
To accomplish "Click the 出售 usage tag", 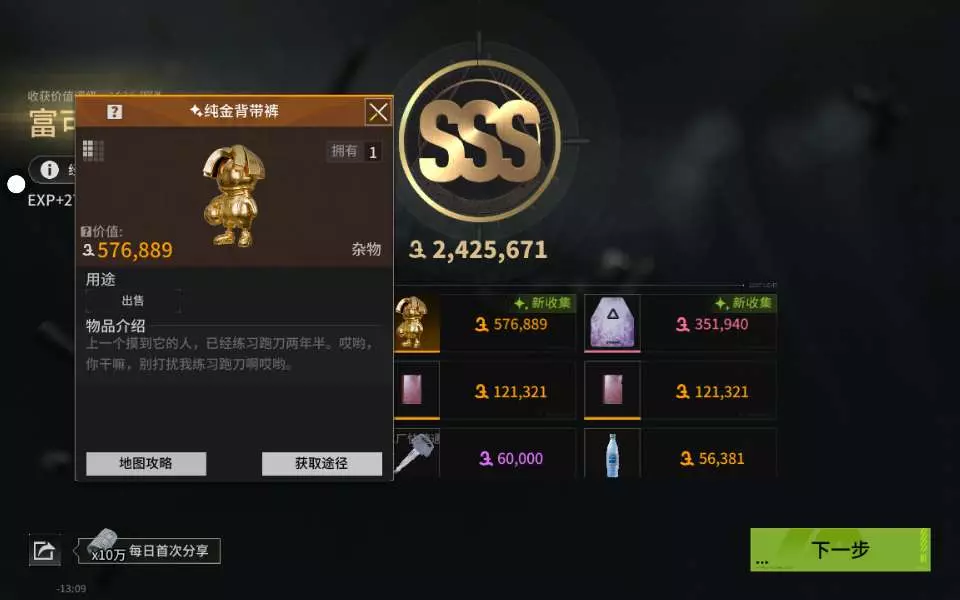I will point(133,300).
